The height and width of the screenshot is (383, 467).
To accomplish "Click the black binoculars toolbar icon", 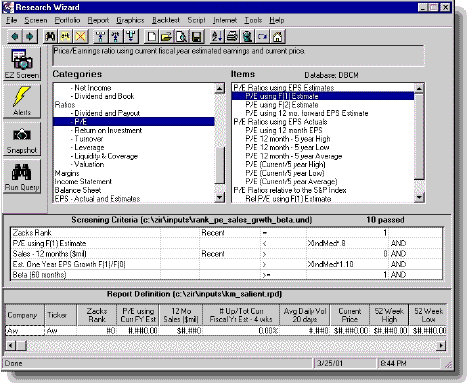I will click(50, 36).
